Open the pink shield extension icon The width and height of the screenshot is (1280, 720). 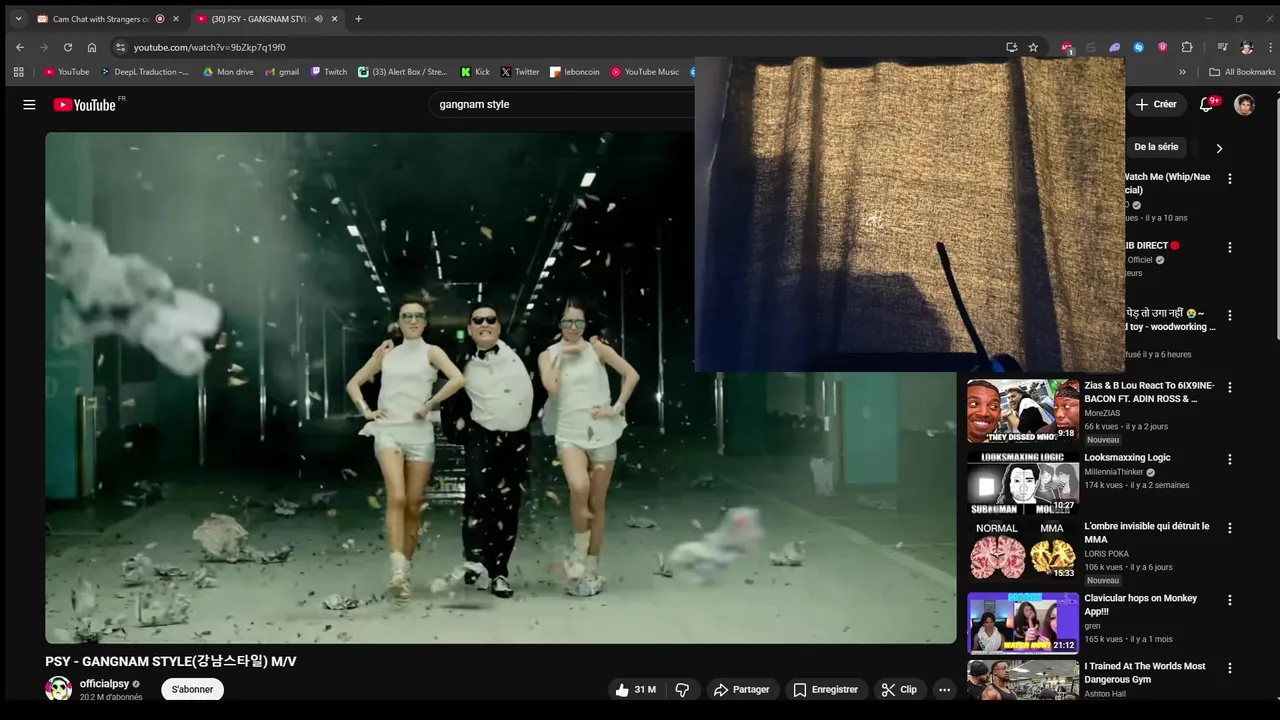(1163, 47)
